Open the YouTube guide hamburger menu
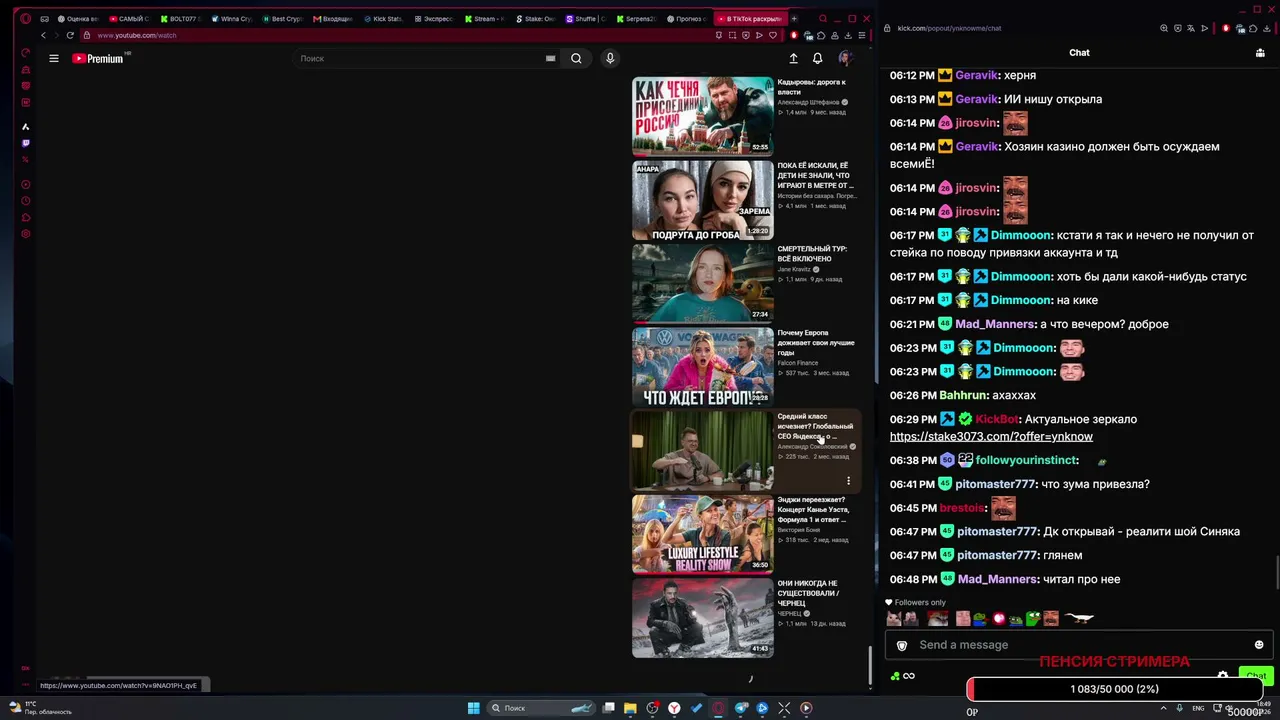 pos(54,59)
